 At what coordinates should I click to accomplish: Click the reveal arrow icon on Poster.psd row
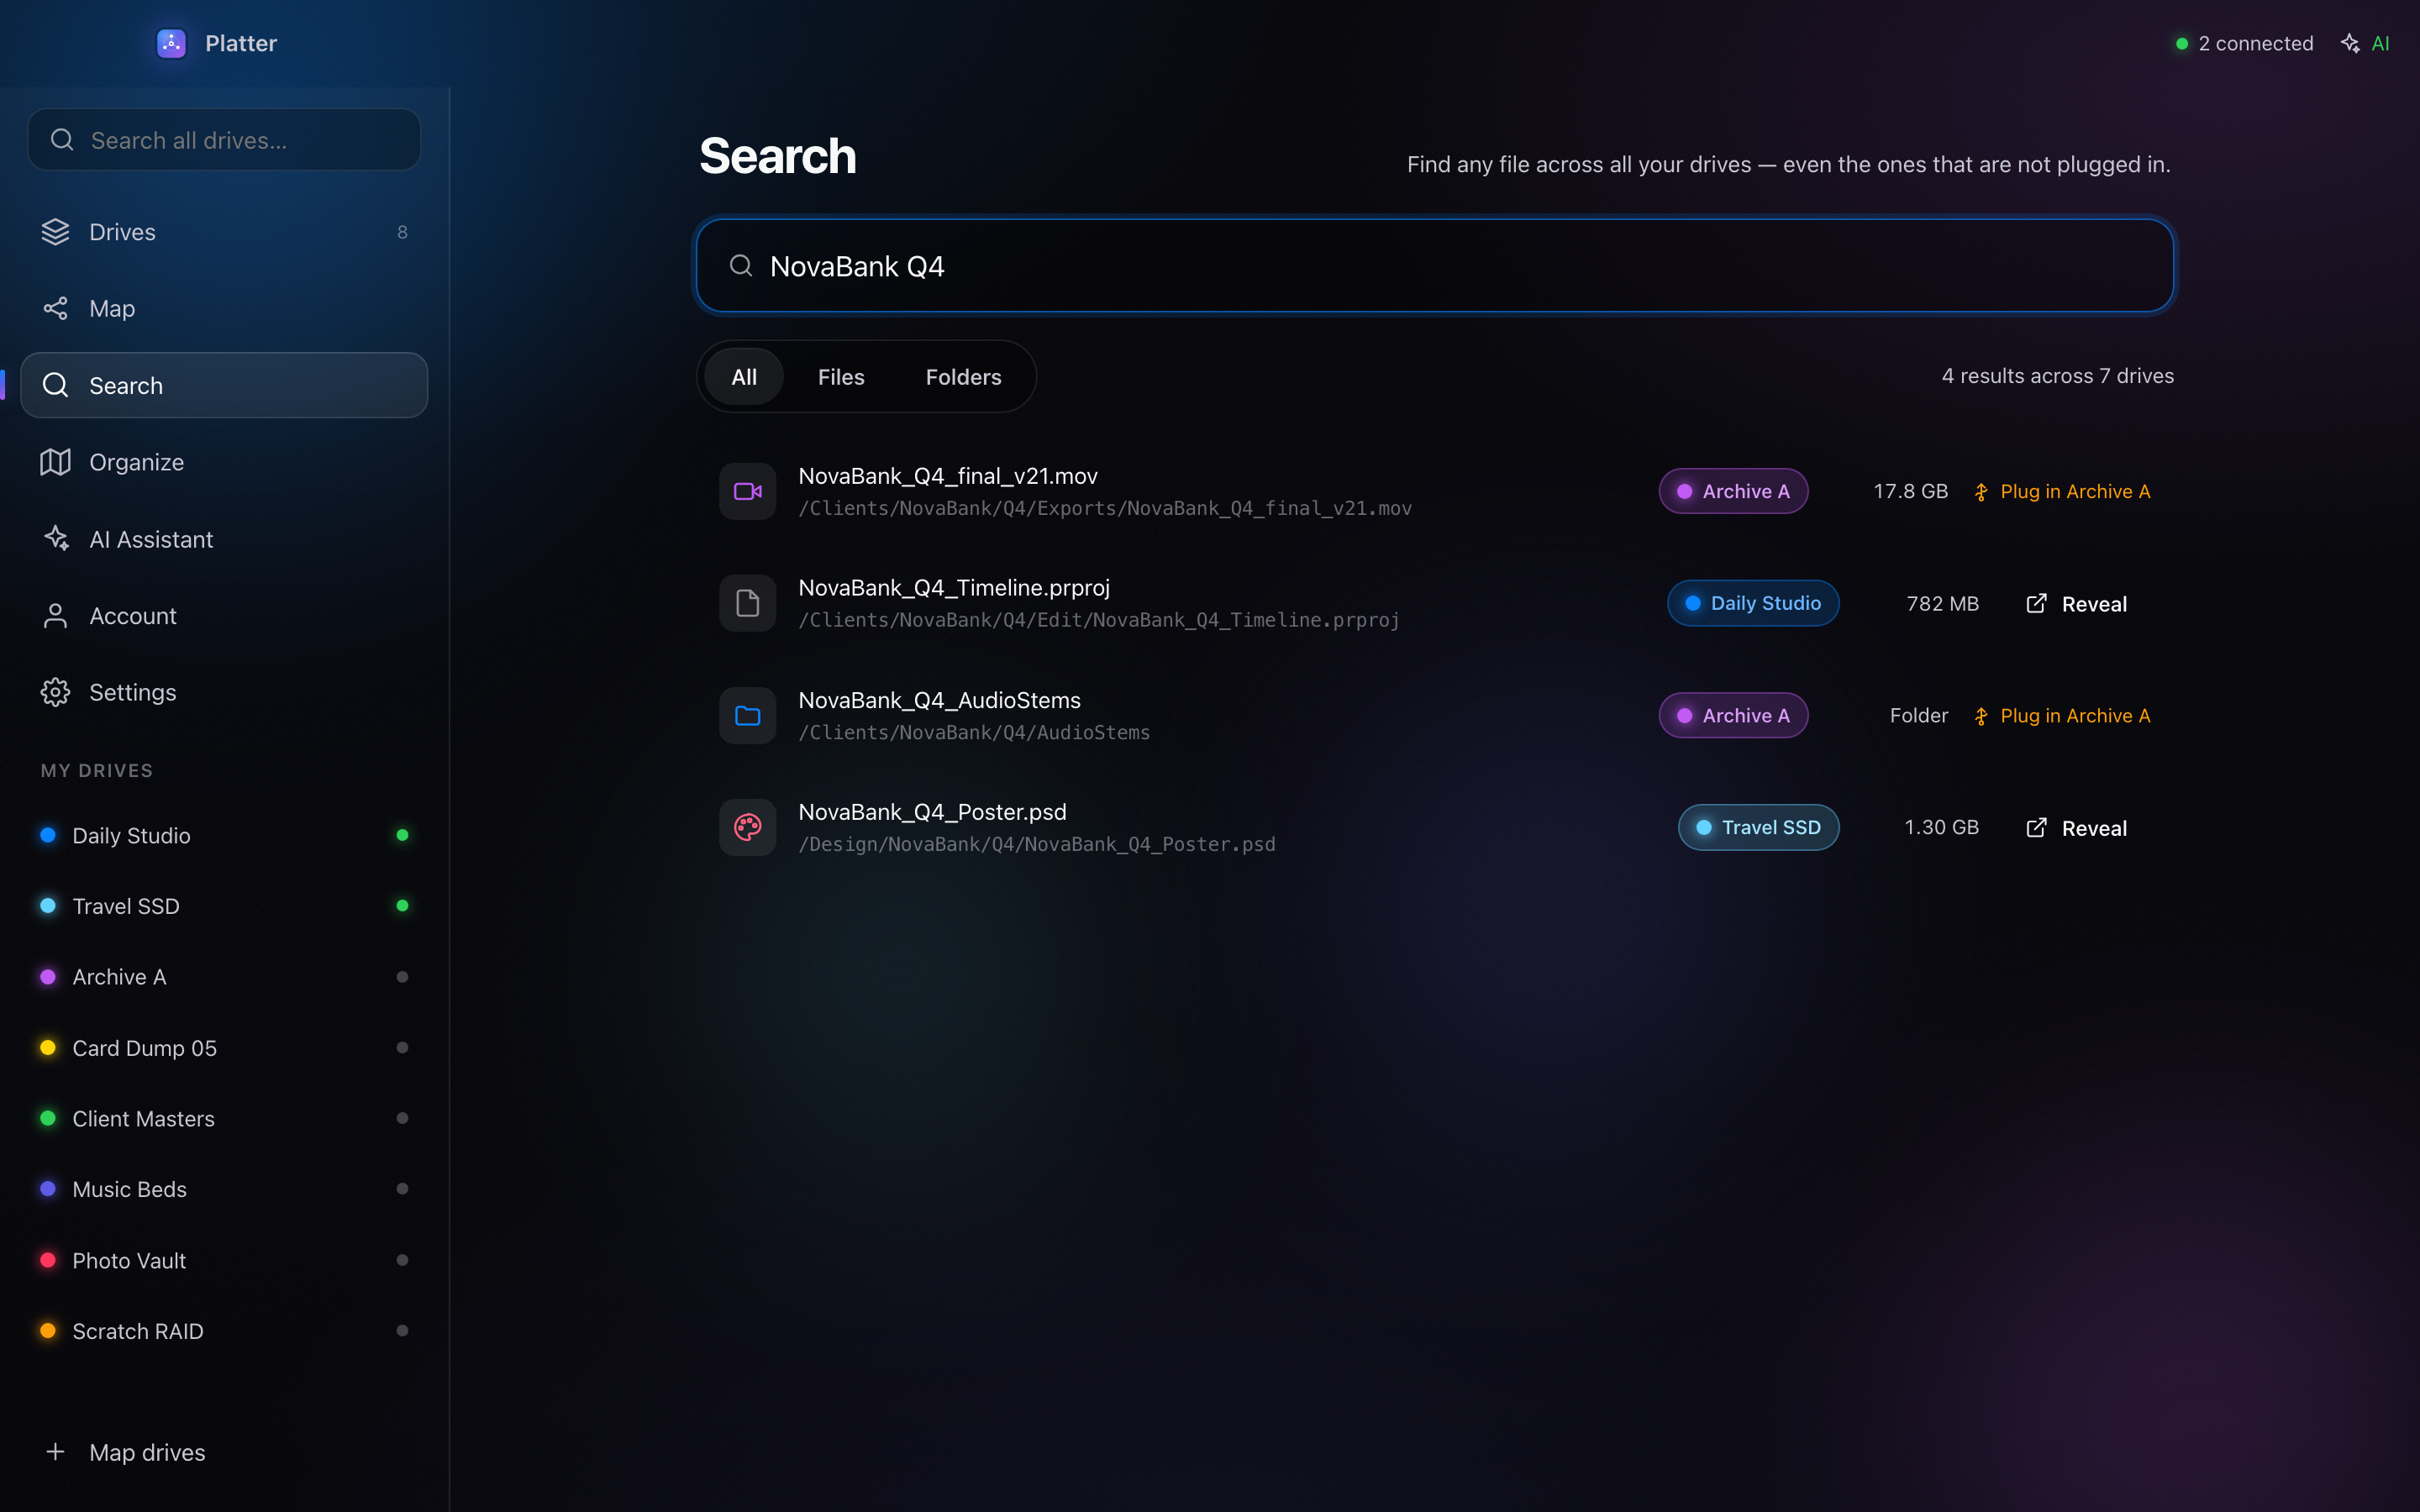pos(2036,827)
